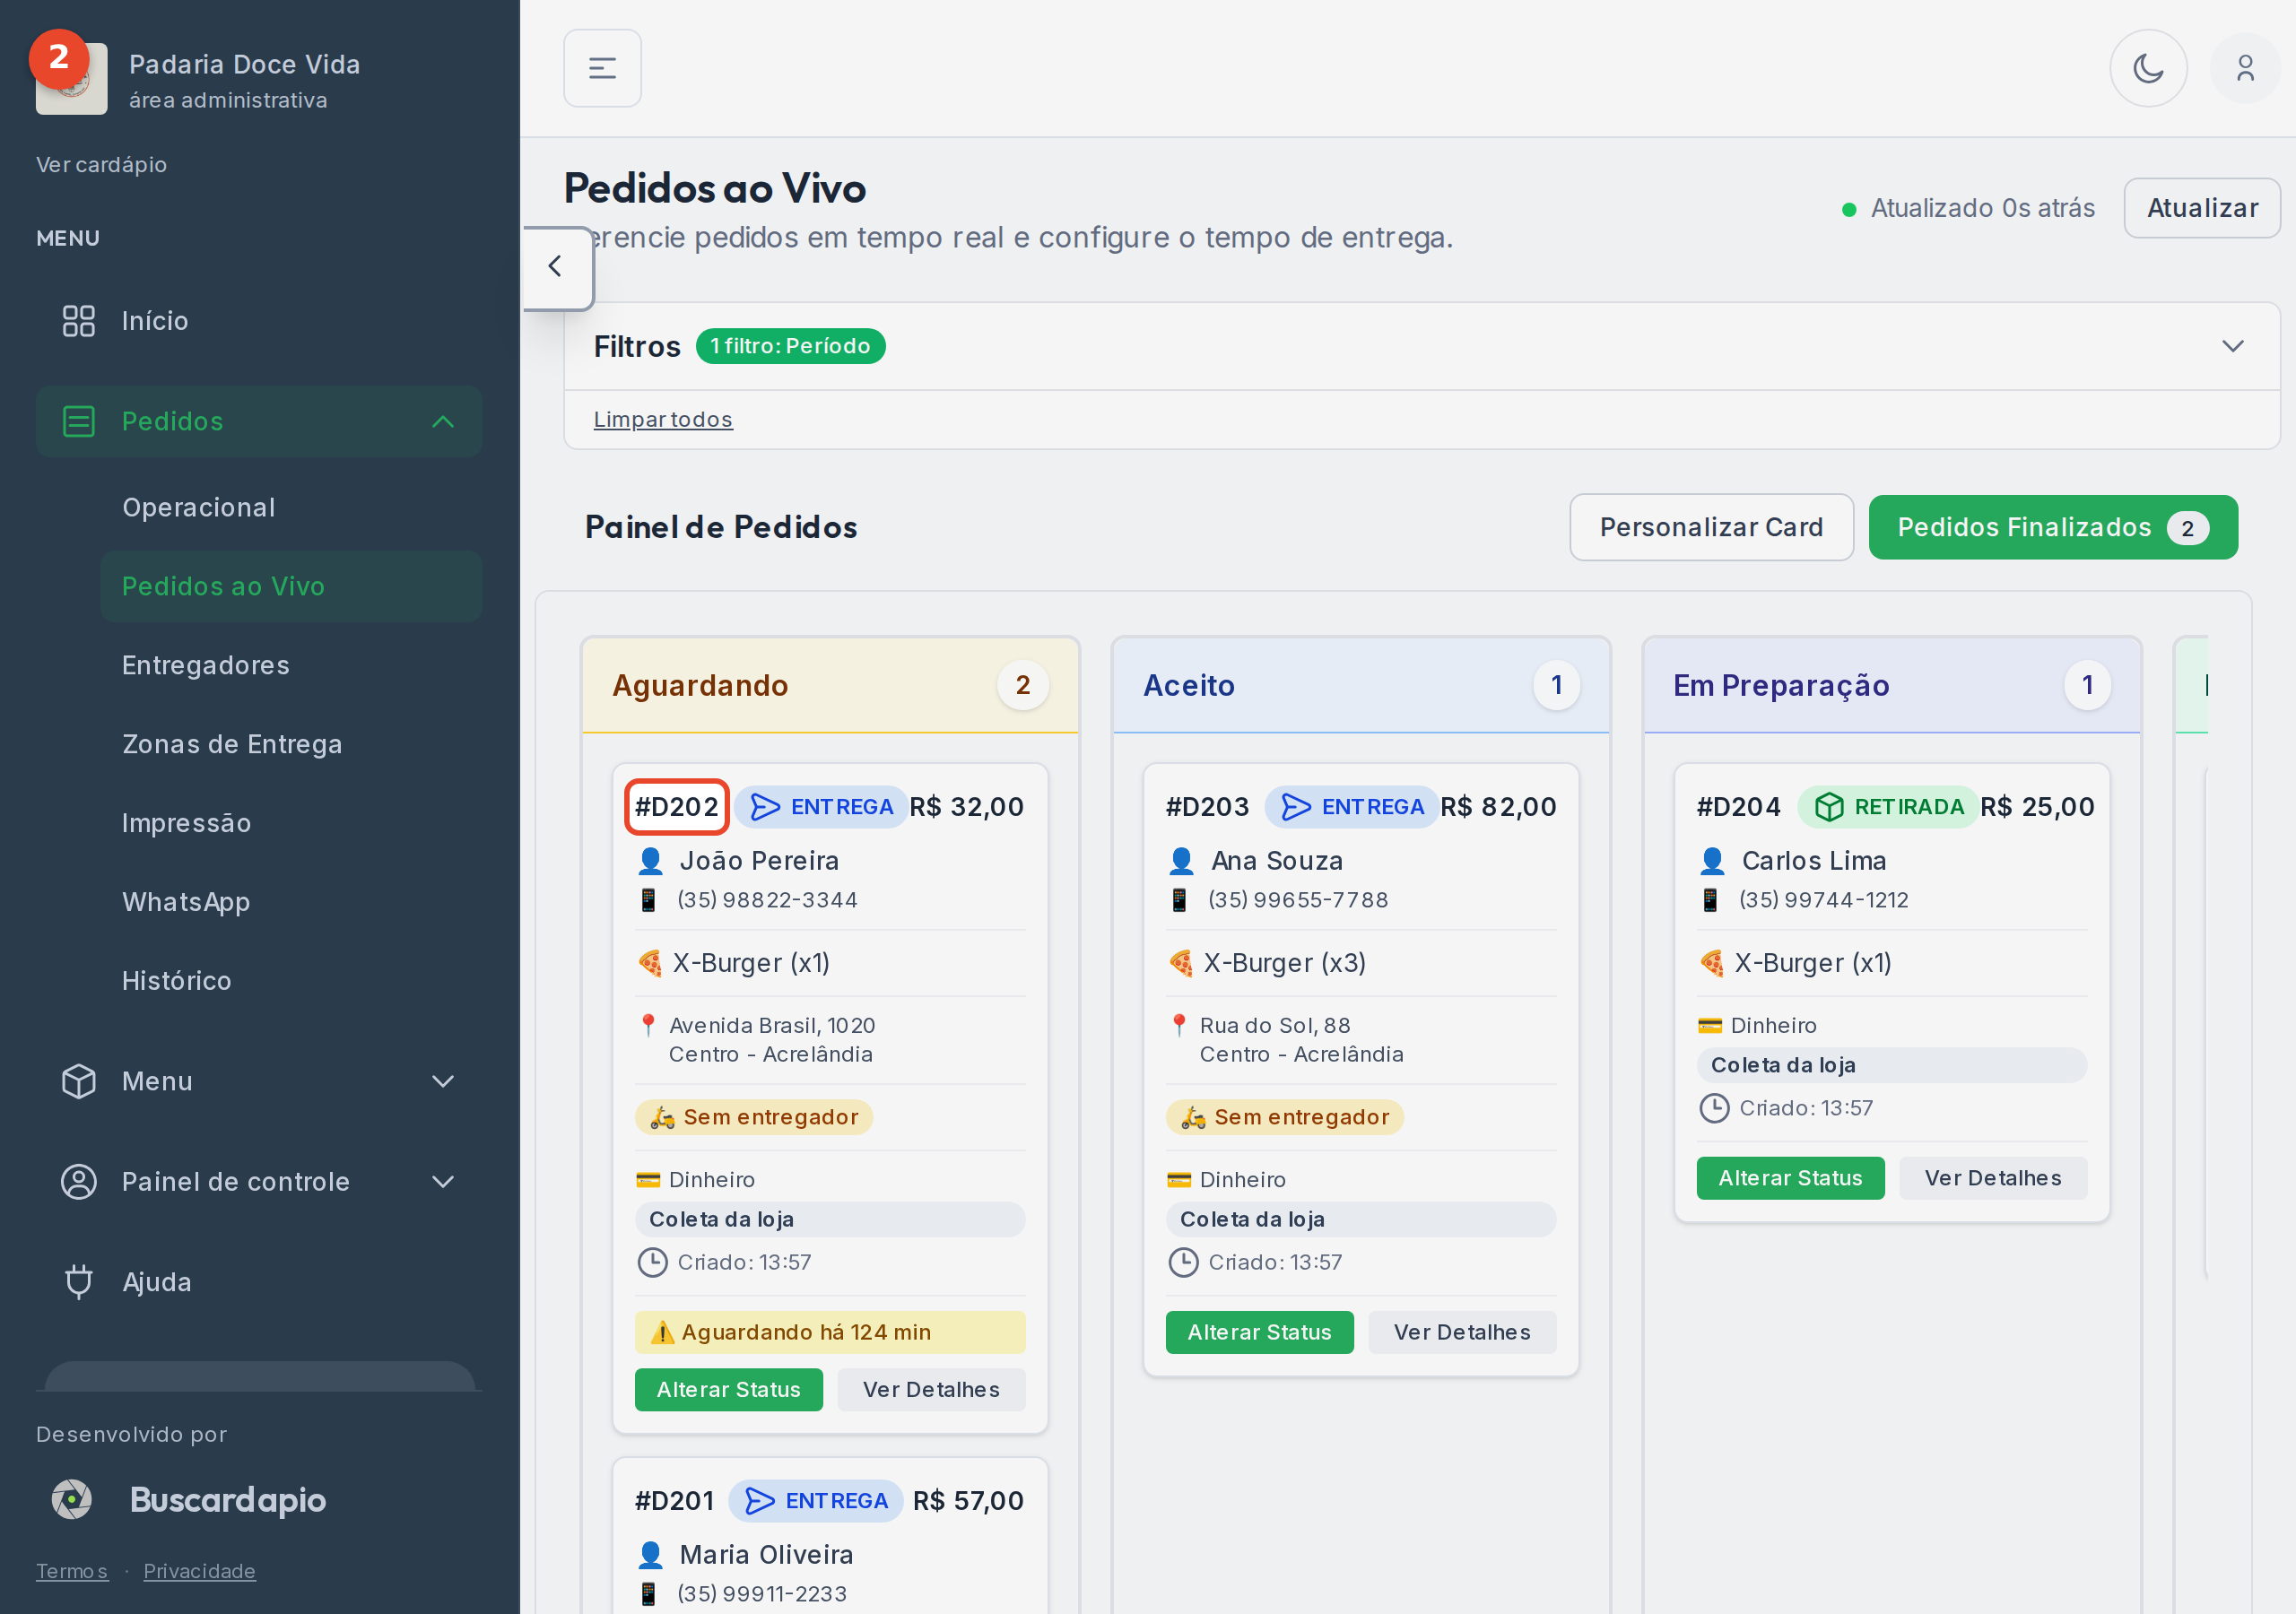Image resolution: width=2296 pixels, height=1614 pixels.
Task: Click the Aceito column header
Action: pyautogui.click(x=1361, y=685)
